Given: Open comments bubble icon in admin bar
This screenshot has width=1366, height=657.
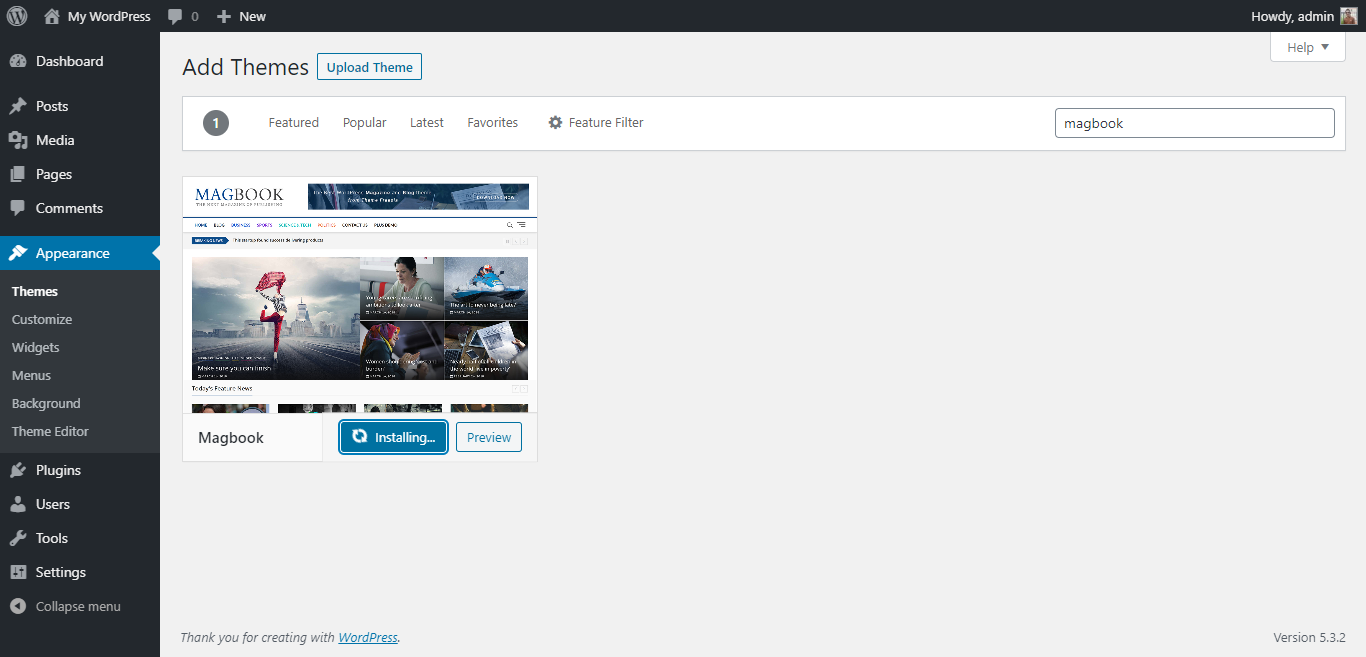Looking at the screenshot, I should pos(175,16).
